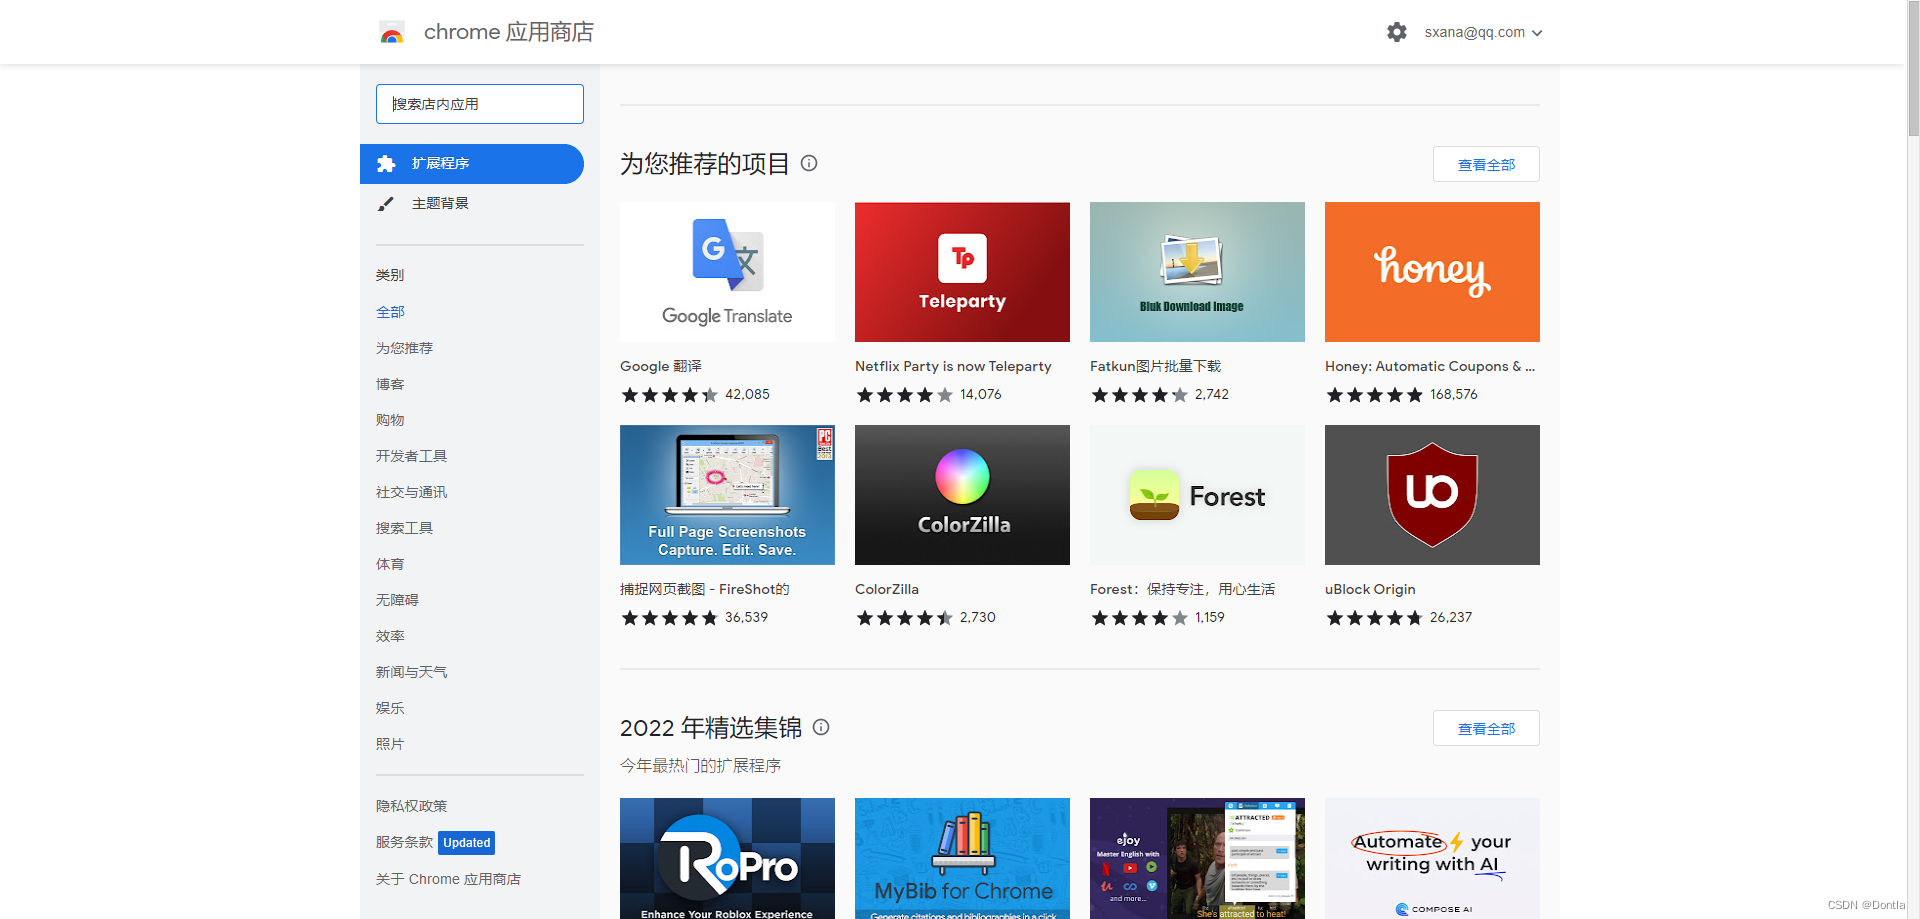This screenshot has width=1920, height=919.
Task: Click the 26,237 rating count
Action: (1451, 617)
